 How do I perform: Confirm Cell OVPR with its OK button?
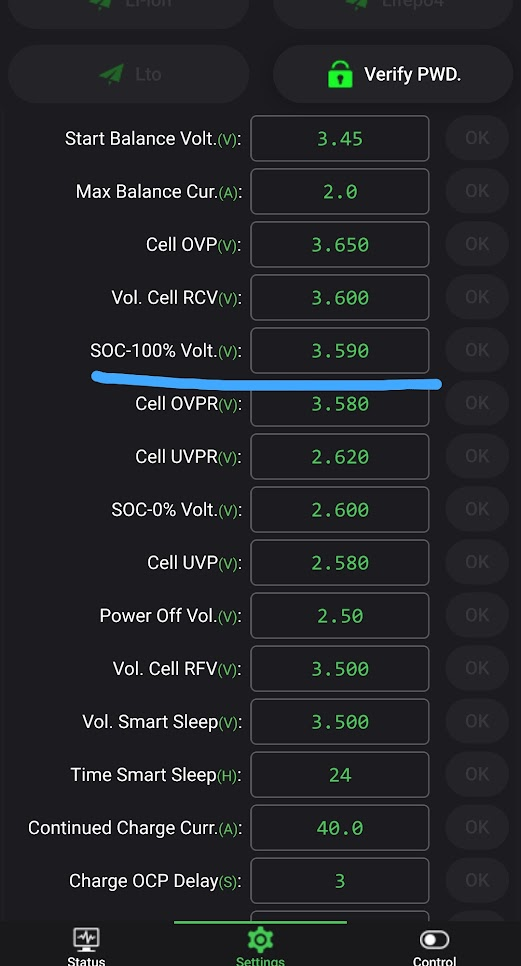477,403
